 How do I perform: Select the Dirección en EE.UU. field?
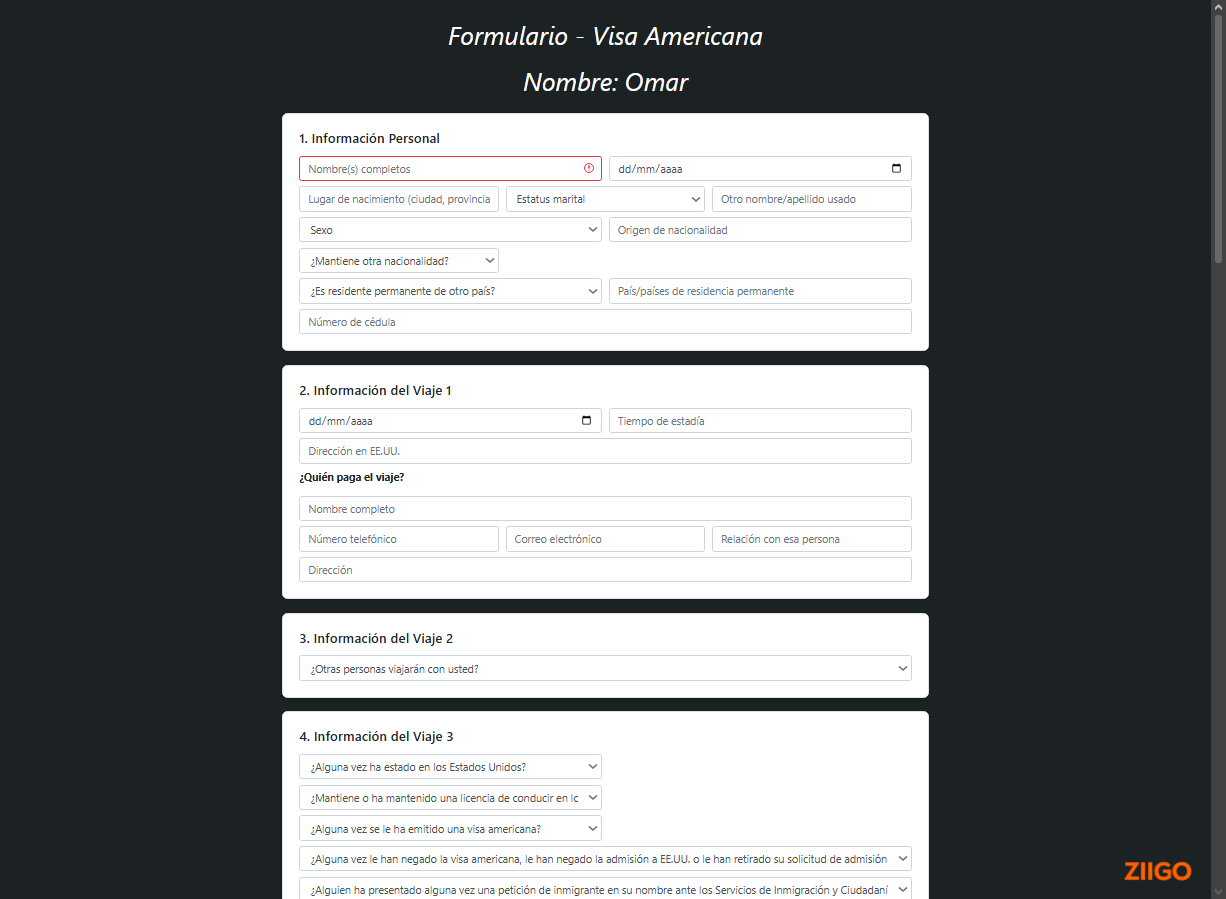[x=605, y=450]
